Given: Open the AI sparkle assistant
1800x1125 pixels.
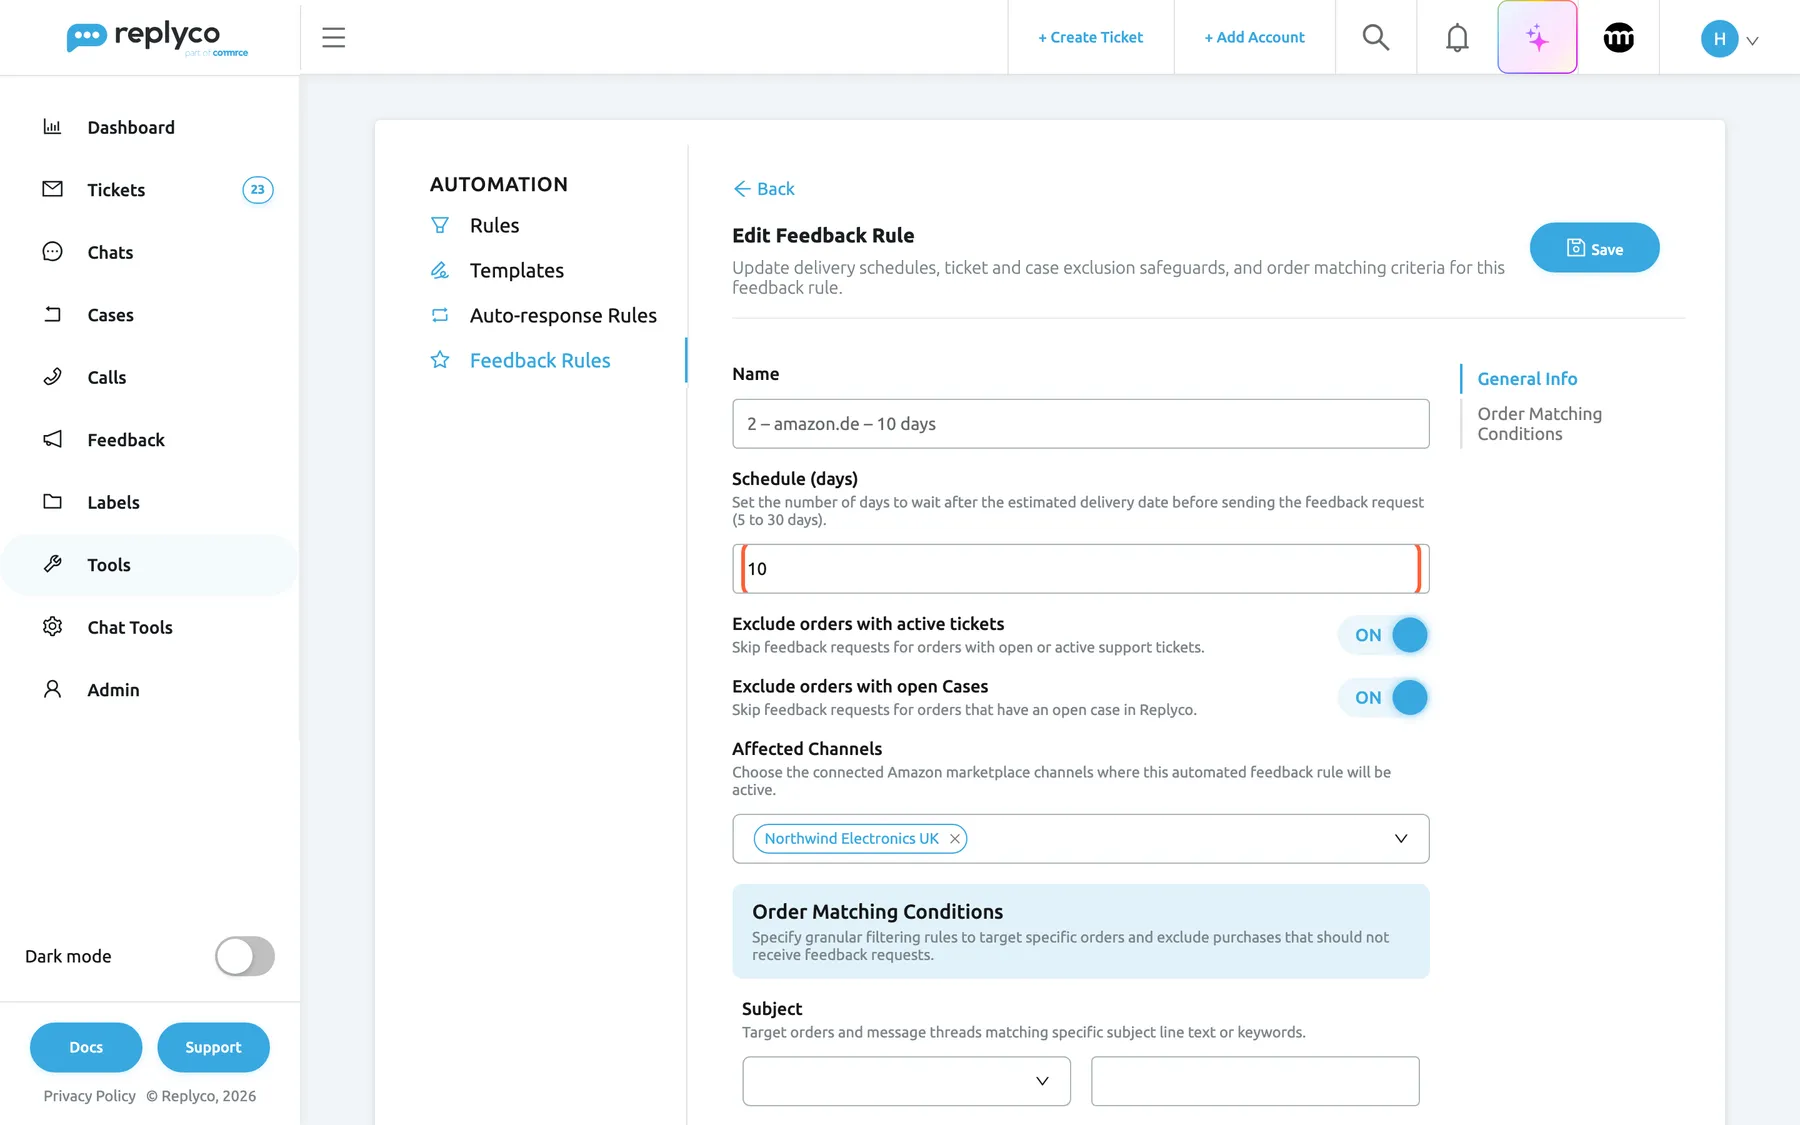Looking at the screenshot, I should (x=1537, y=38).
